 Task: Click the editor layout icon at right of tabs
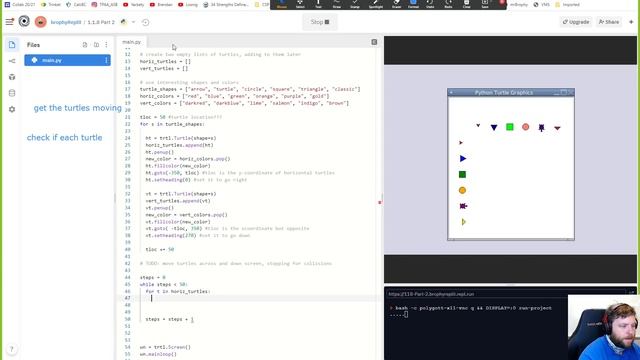point(374,42)
